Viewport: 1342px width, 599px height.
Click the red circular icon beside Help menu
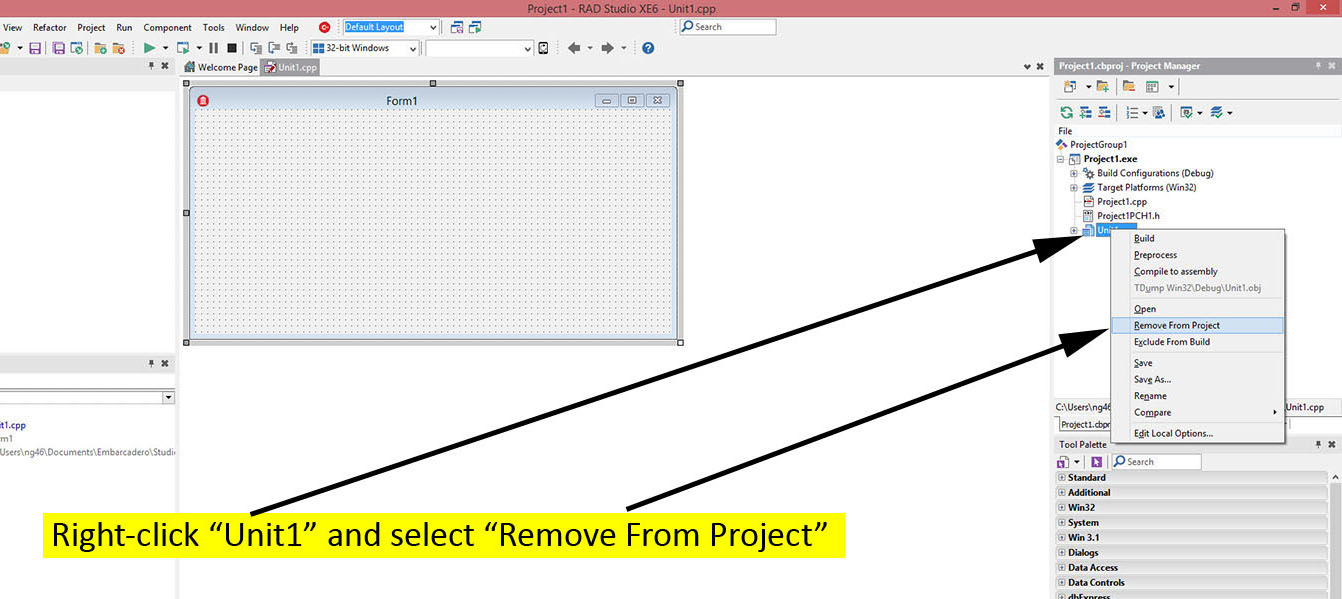324,27
